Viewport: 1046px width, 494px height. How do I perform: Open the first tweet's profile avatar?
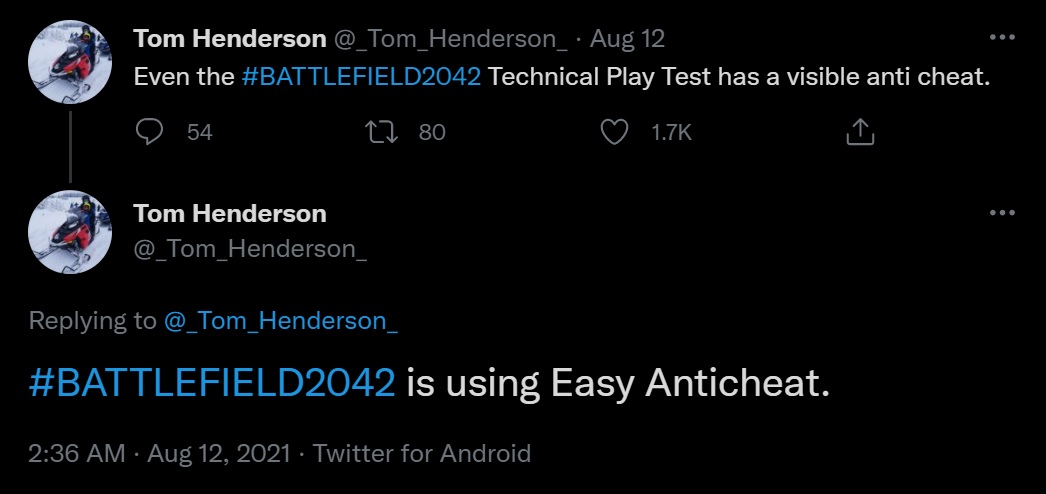[70, 60]
